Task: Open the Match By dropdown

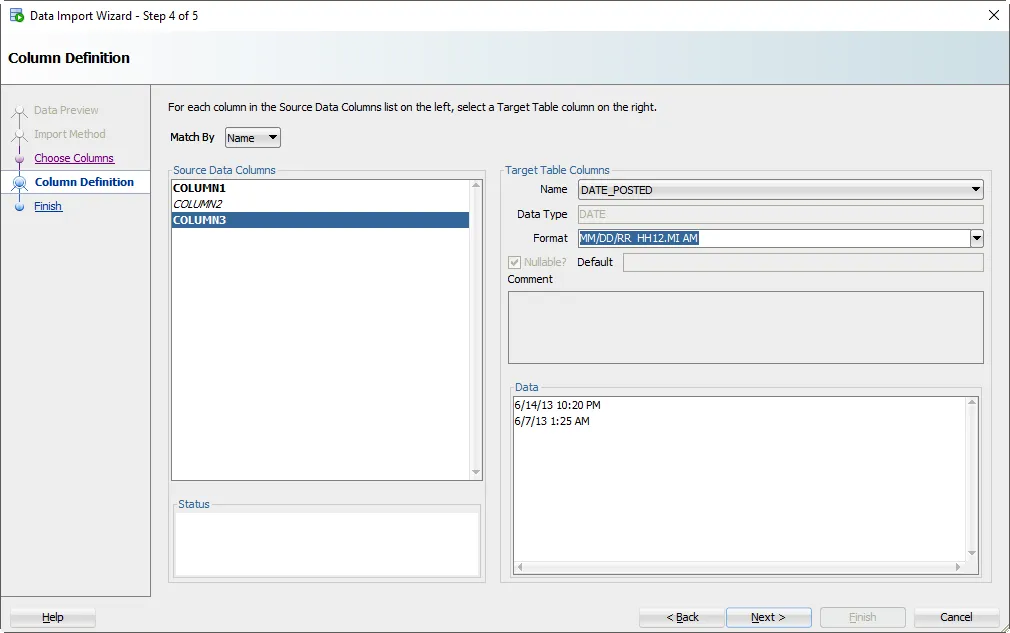Action: [253, 138]
